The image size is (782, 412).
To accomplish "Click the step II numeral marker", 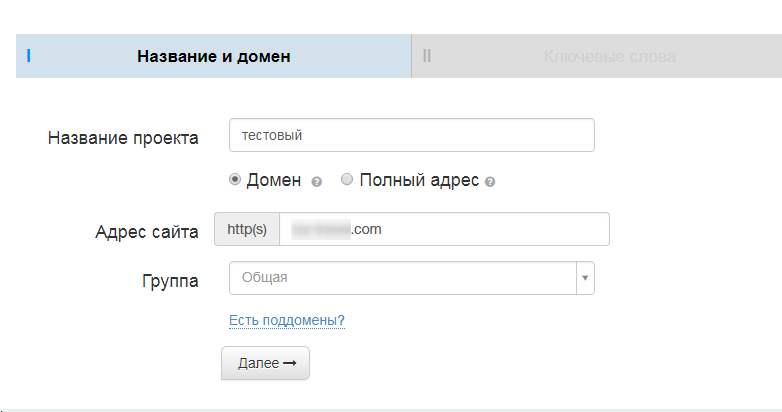I will [427, 56].
